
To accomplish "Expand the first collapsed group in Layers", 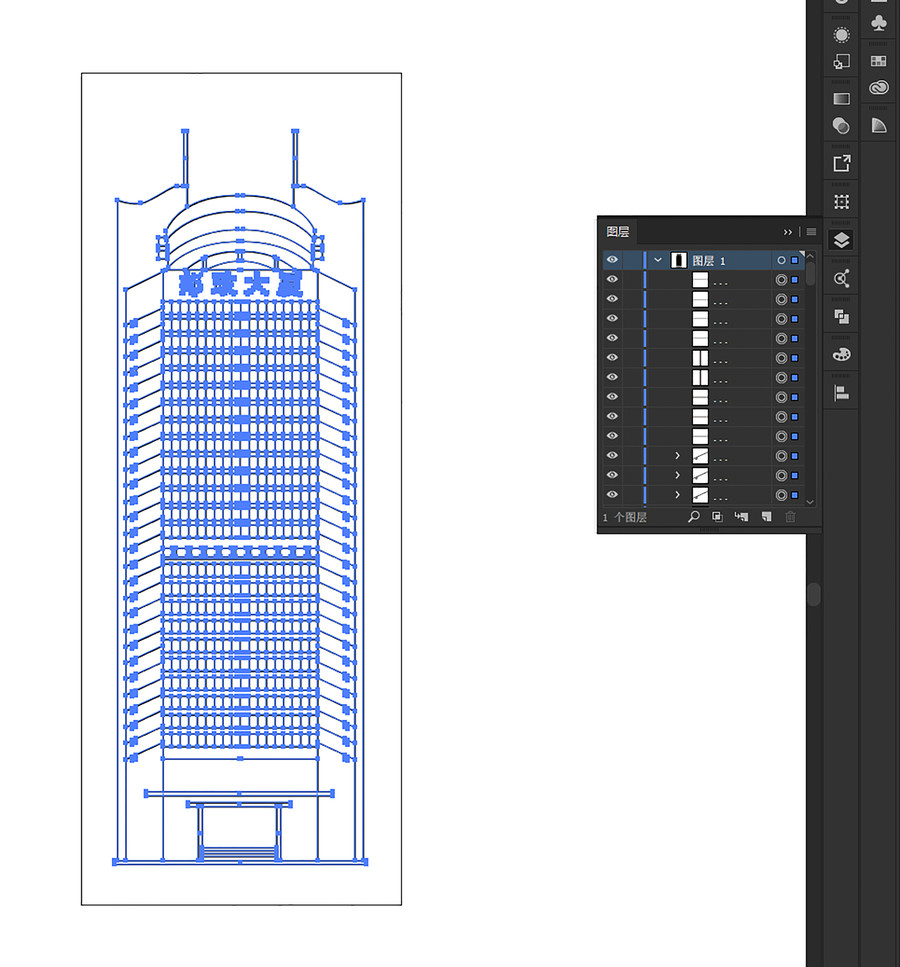I will point(677,456).
